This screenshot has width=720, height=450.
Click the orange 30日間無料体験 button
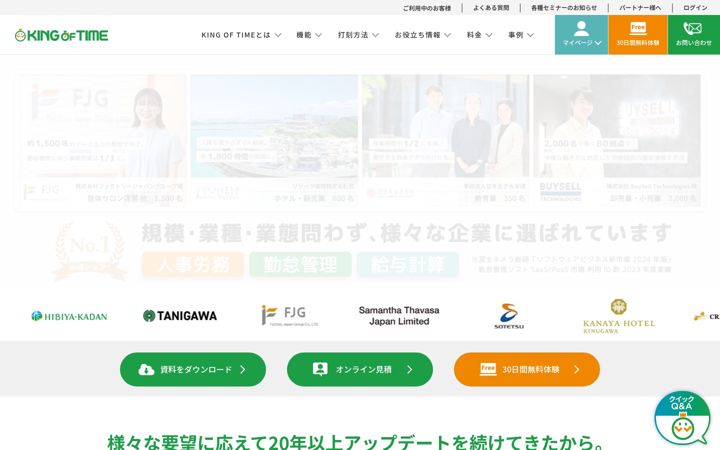click(527, 369)
